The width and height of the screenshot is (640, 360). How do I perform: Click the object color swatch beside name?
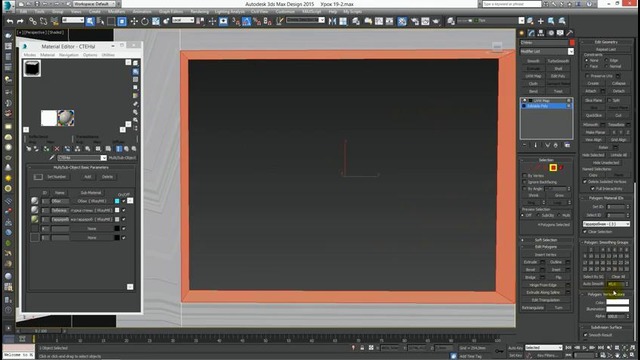pos(572,42)
